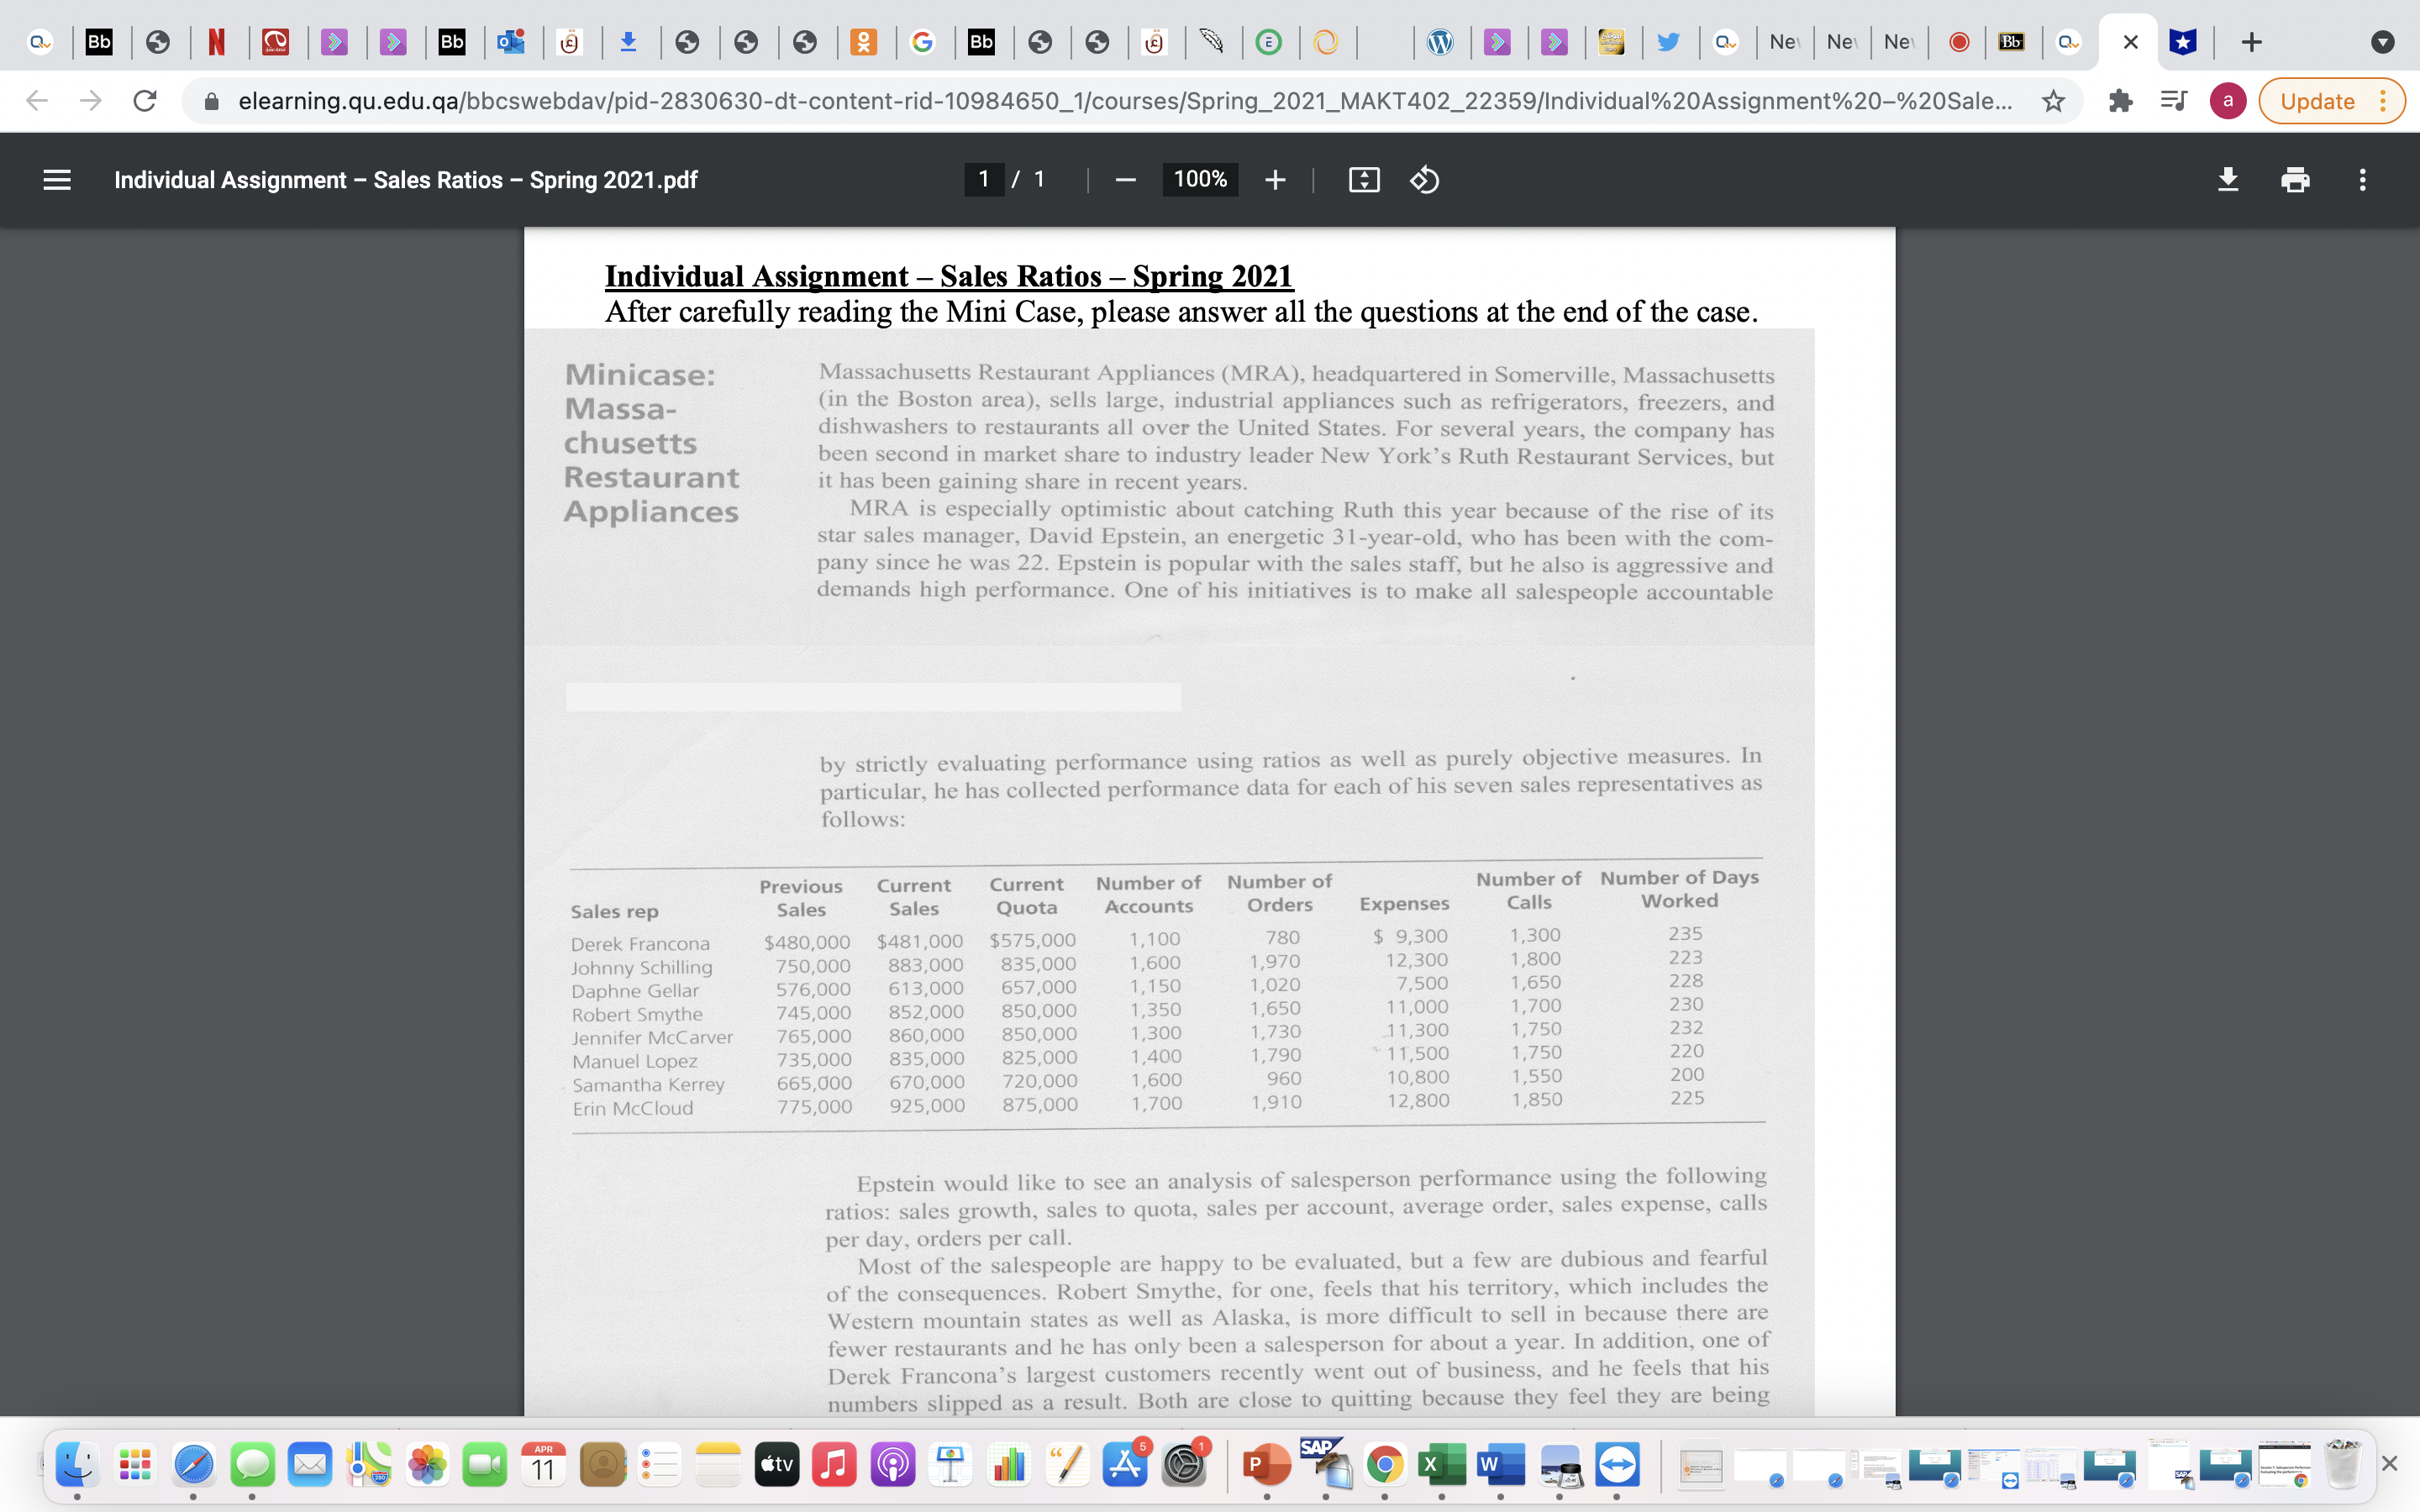
Task: Click the page number input field
Action: (984, 180)
